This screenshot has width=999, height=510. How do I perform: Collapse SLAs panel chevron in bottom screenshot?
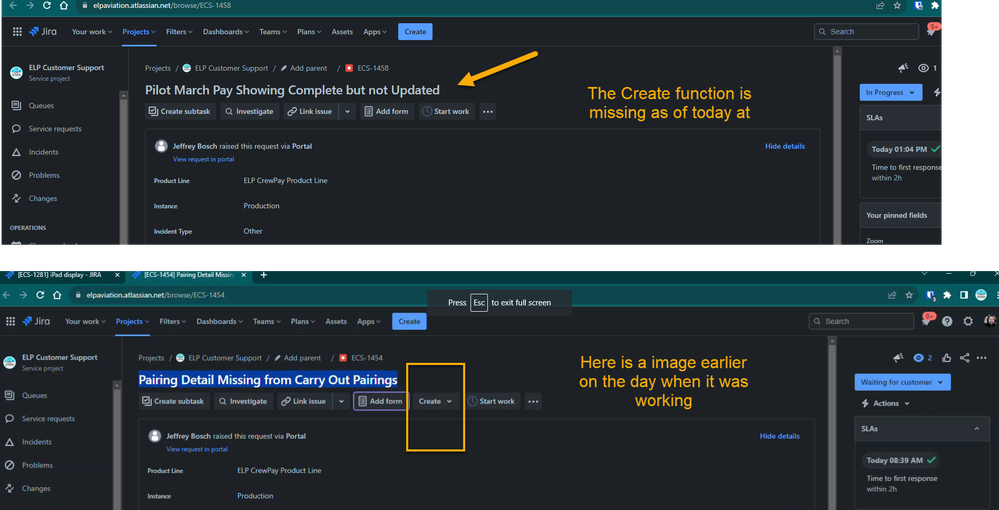977,429
